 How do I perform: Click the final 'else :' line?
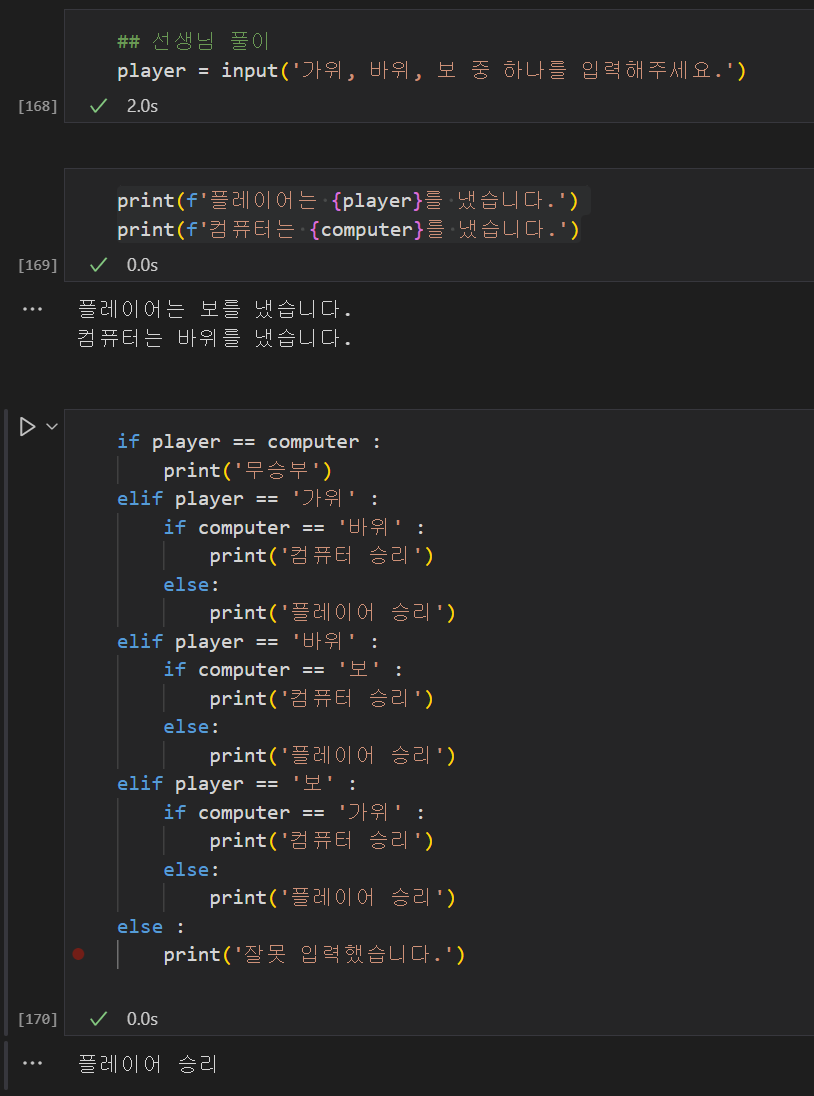(151, 927)
